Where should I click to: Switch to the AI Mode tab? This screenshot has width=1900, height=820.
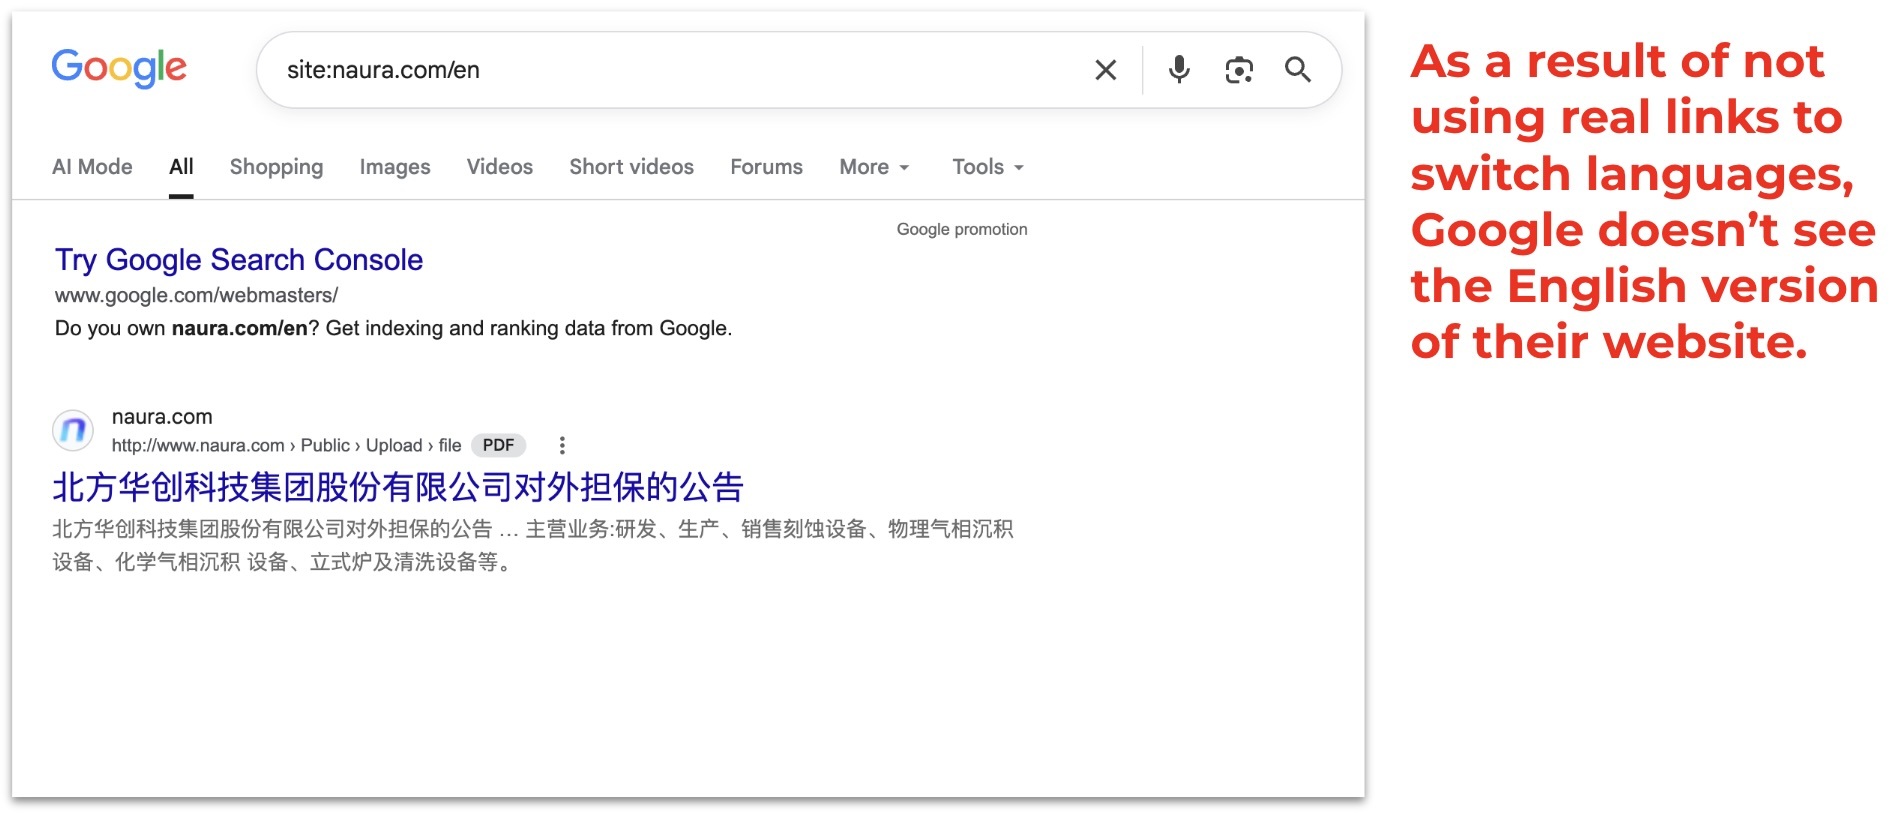pos(92,167)
